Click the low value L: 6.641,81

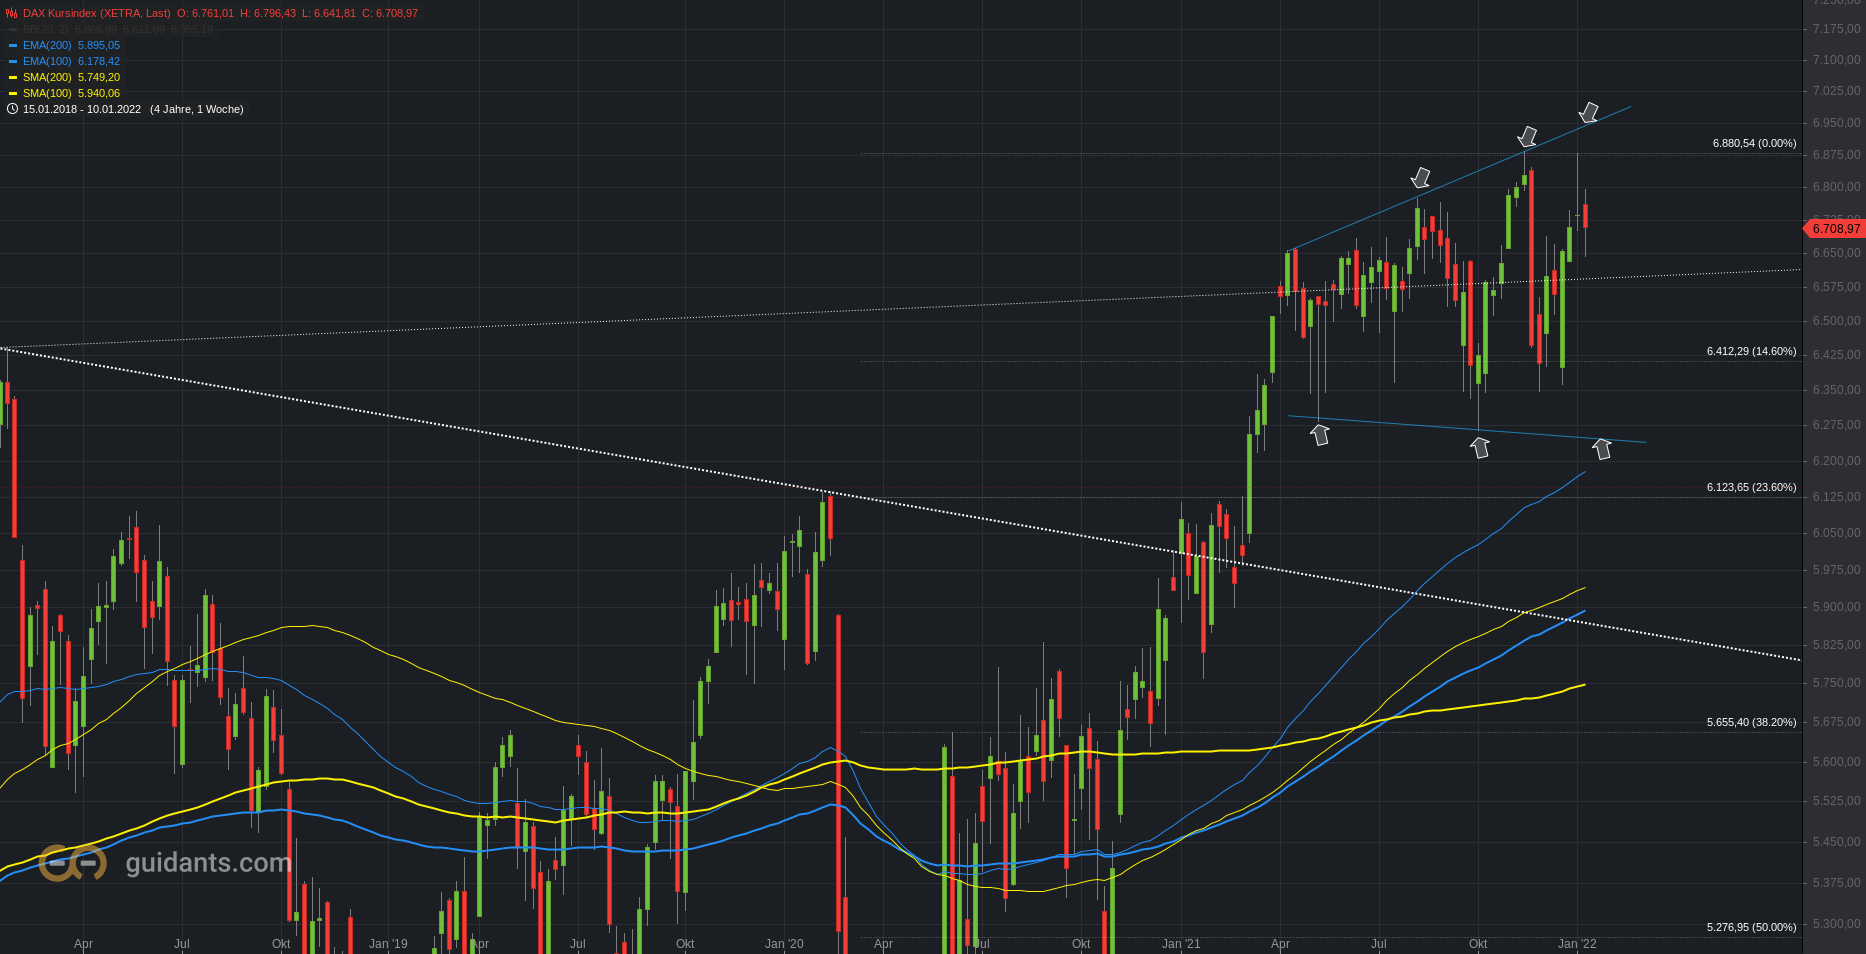329,13
